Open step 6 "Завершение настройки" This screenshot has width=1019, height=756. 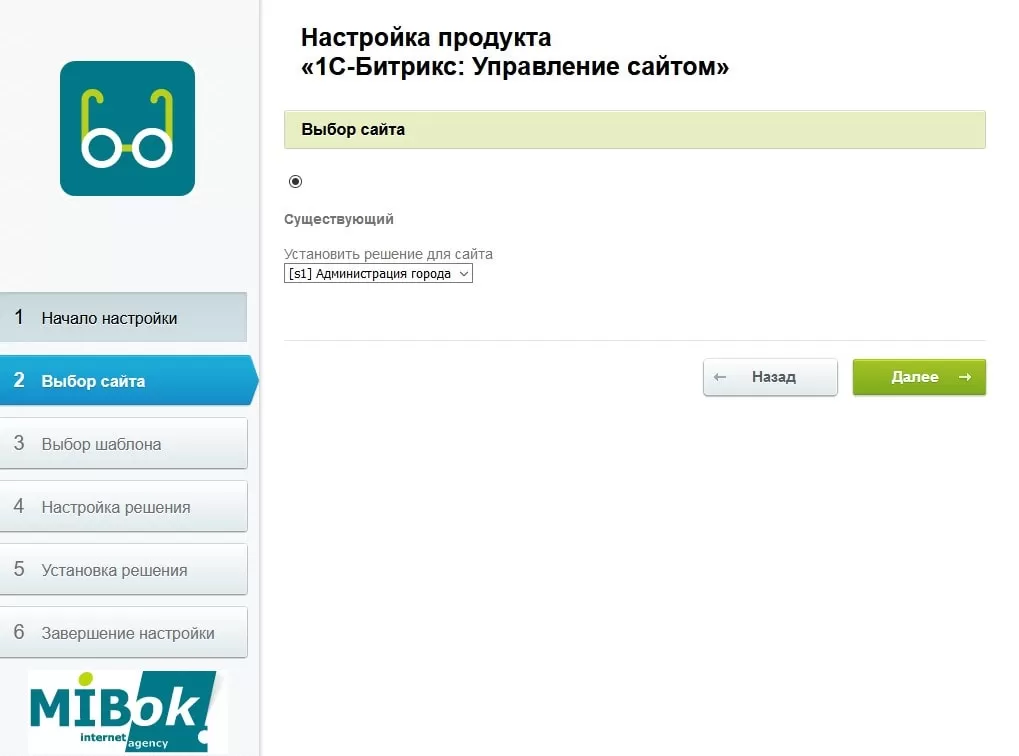click(x=123, y=632)
